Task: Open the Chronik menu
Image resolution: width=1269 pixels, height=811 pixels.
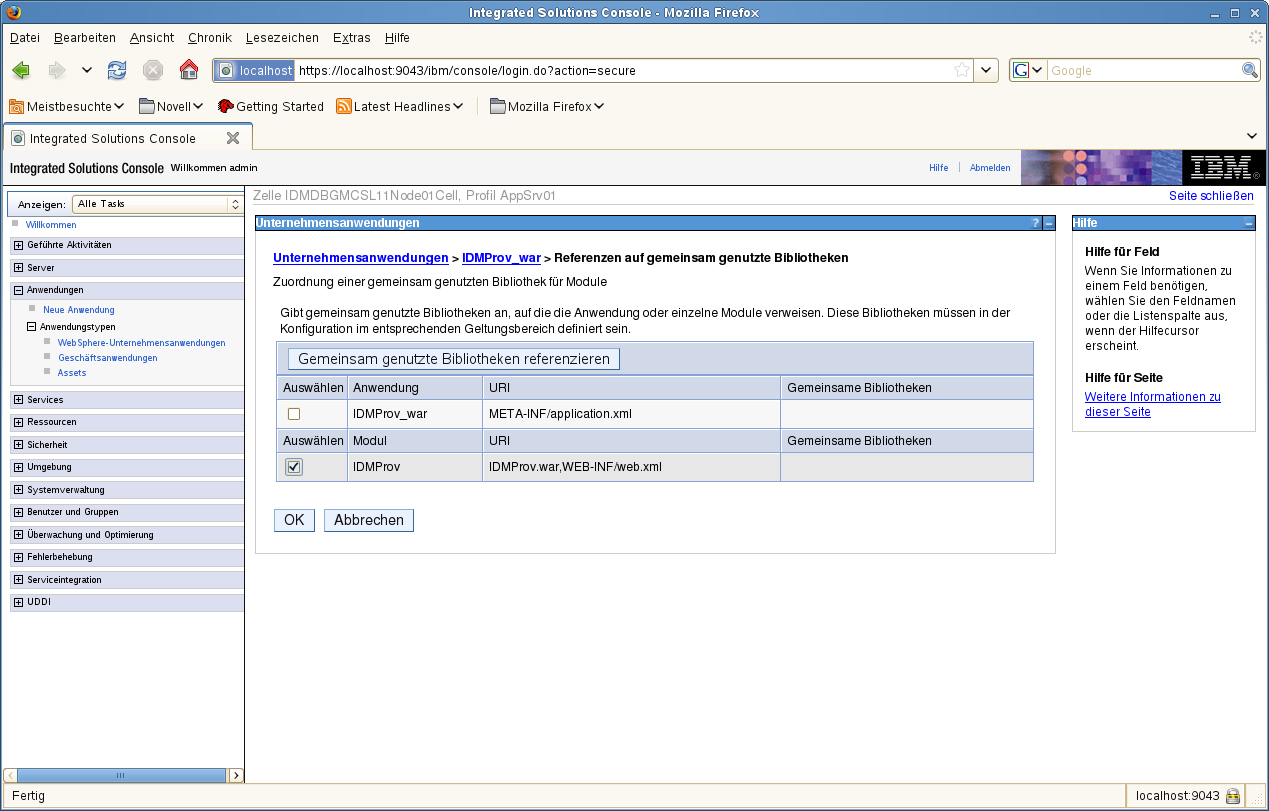Action: click(210, 38)
